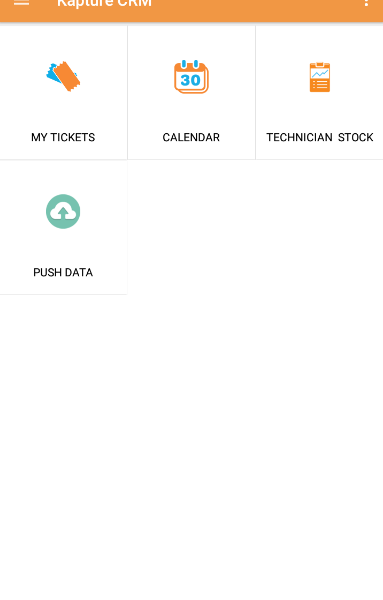Screen dimensions: 383x600
Task: Select the PUSH DATA label
Action: click(63, 272)
